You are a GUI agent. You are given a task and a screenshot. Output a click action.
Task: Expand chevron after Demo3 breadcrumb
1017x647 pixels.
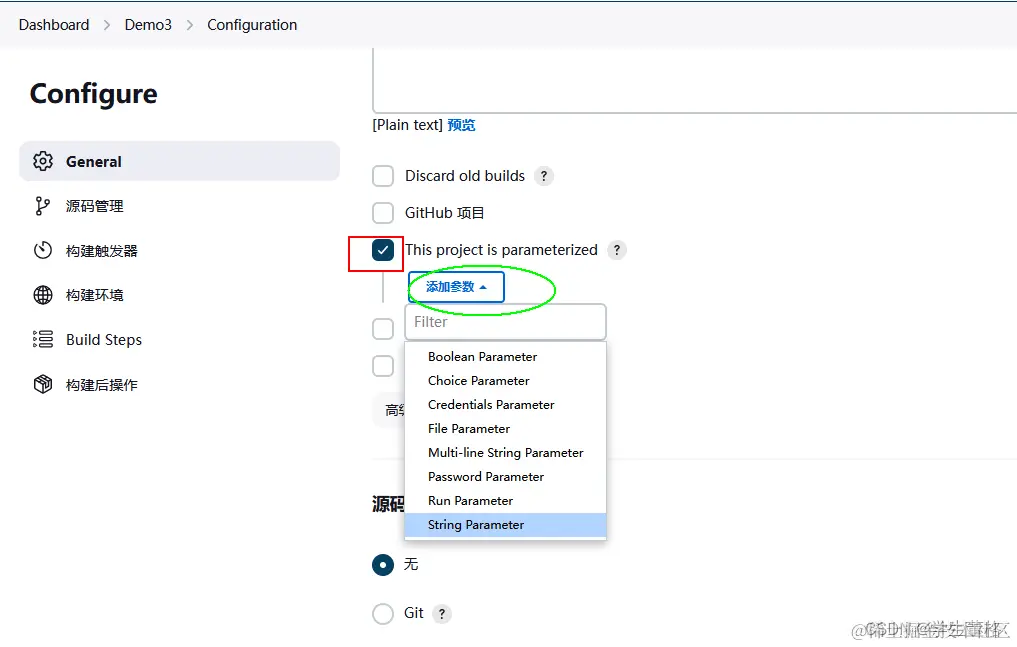click(189, 25)
